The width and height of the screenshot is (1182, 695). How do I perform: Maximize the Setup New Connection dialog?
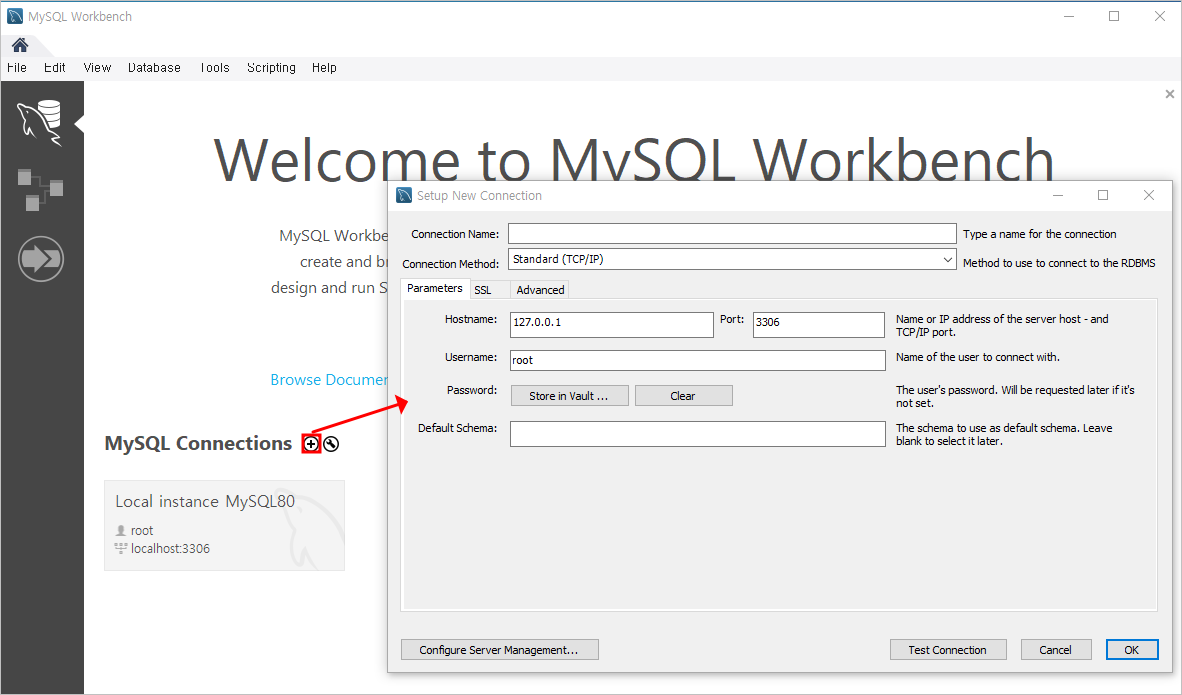[x=1103, y=195]
